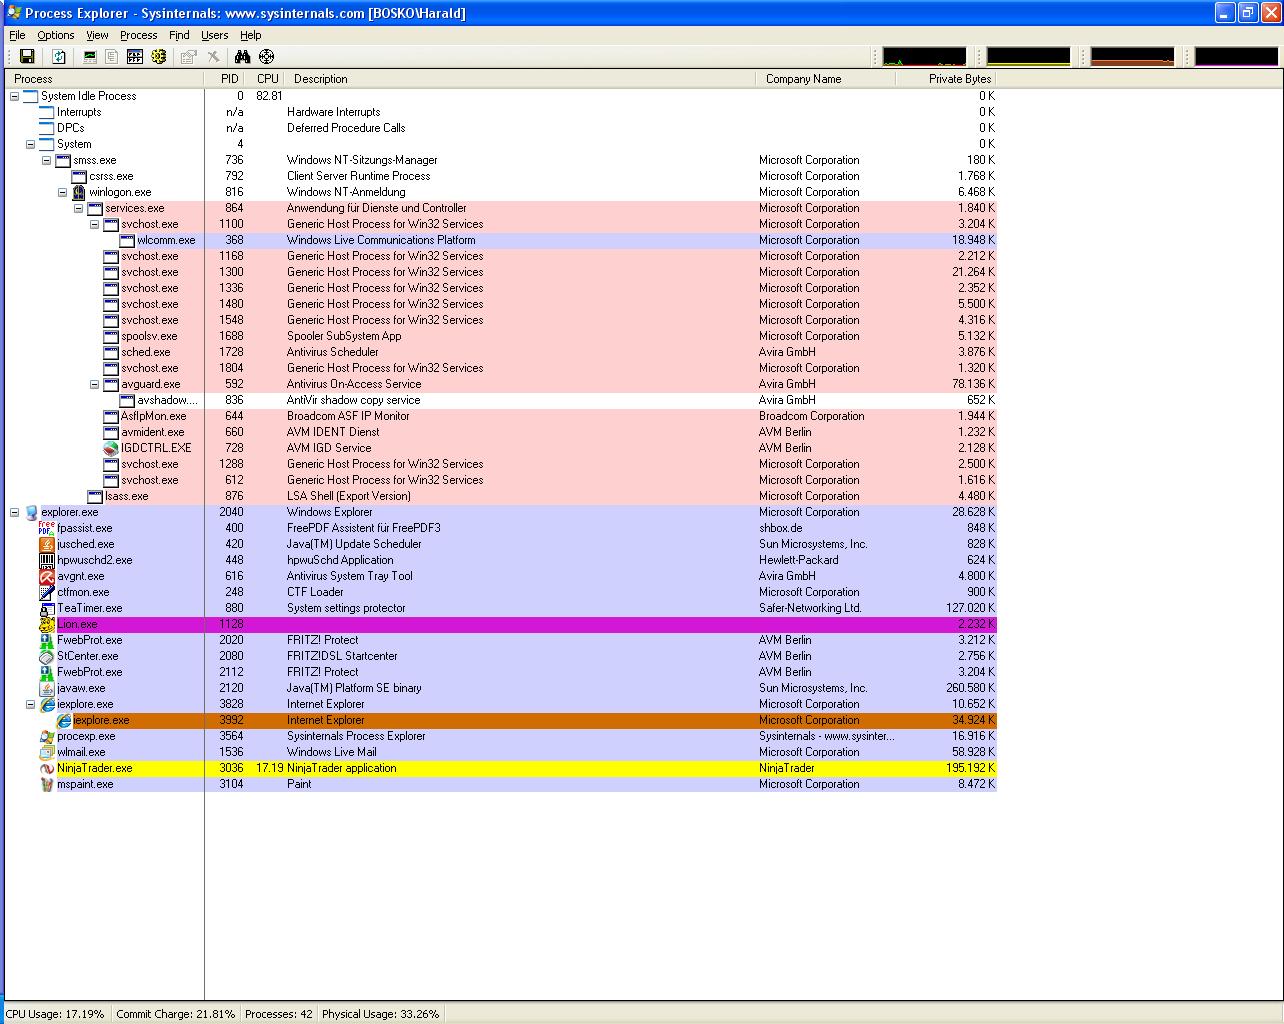The image size is (1284, 1024).
Task: Collapse the System tree node
Action: pyautogui.click(x=30, y=144)
